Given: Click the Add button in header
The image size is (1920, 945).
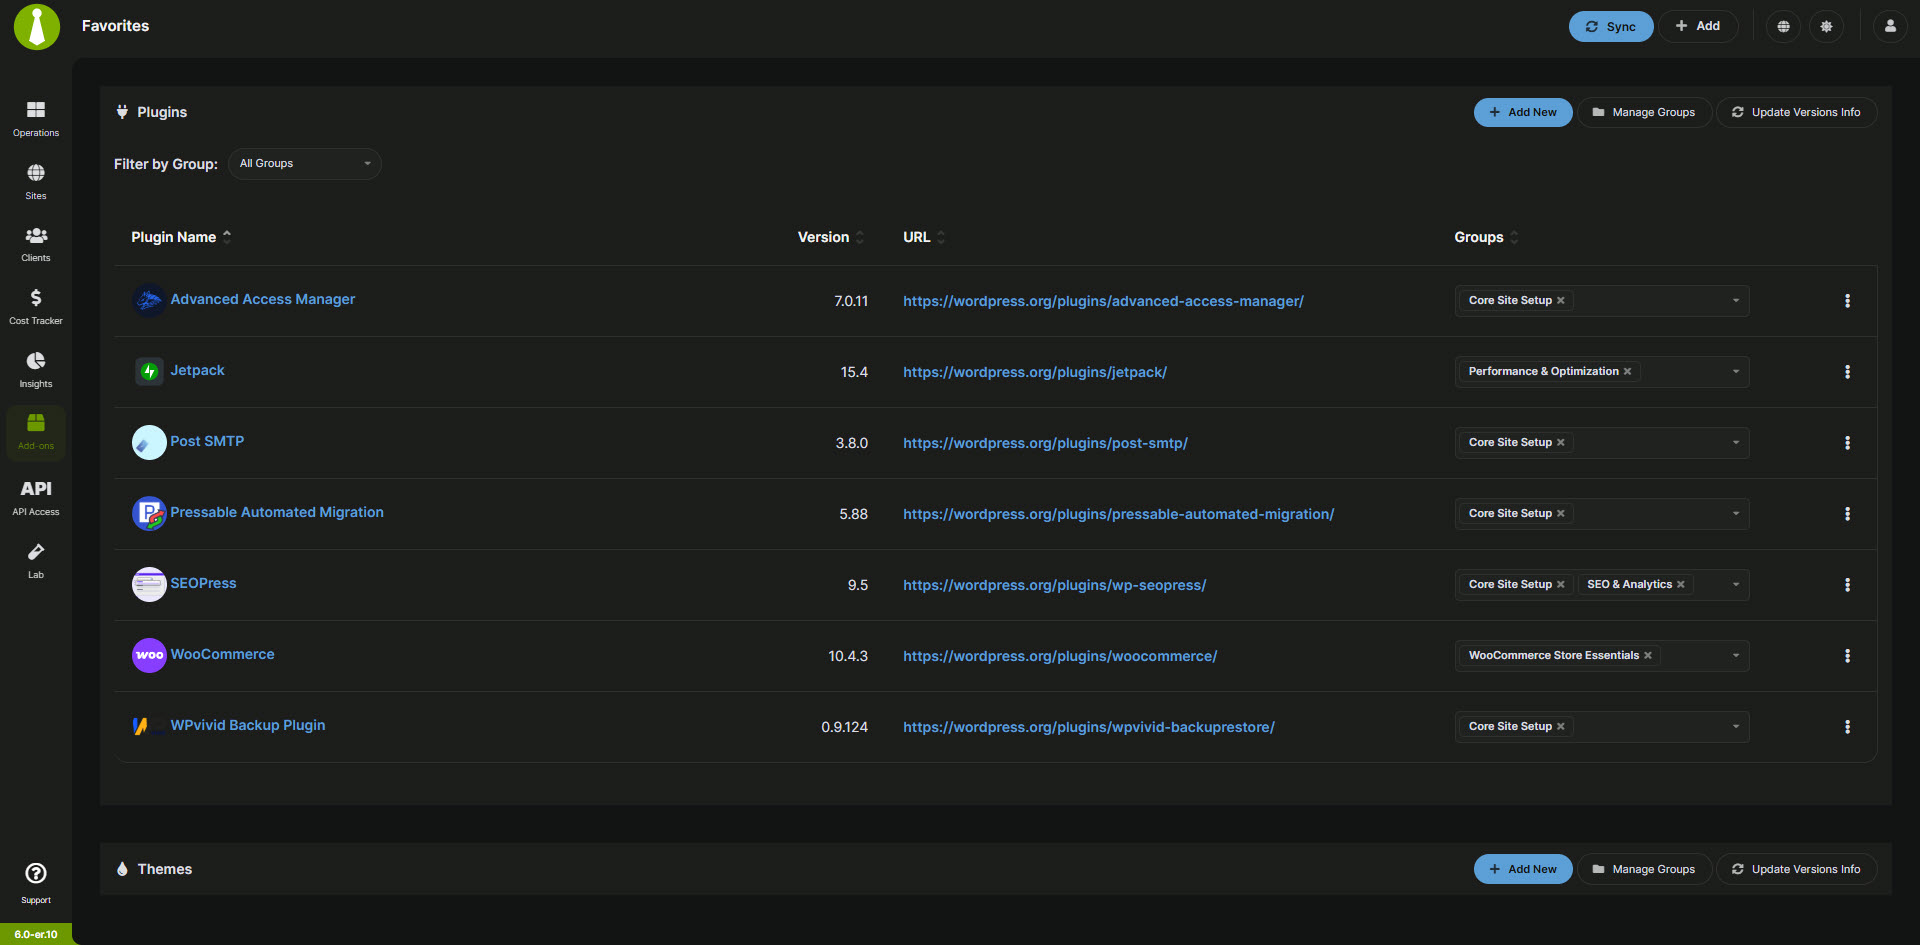Looking at the screenshot, I should point(1698,26).
